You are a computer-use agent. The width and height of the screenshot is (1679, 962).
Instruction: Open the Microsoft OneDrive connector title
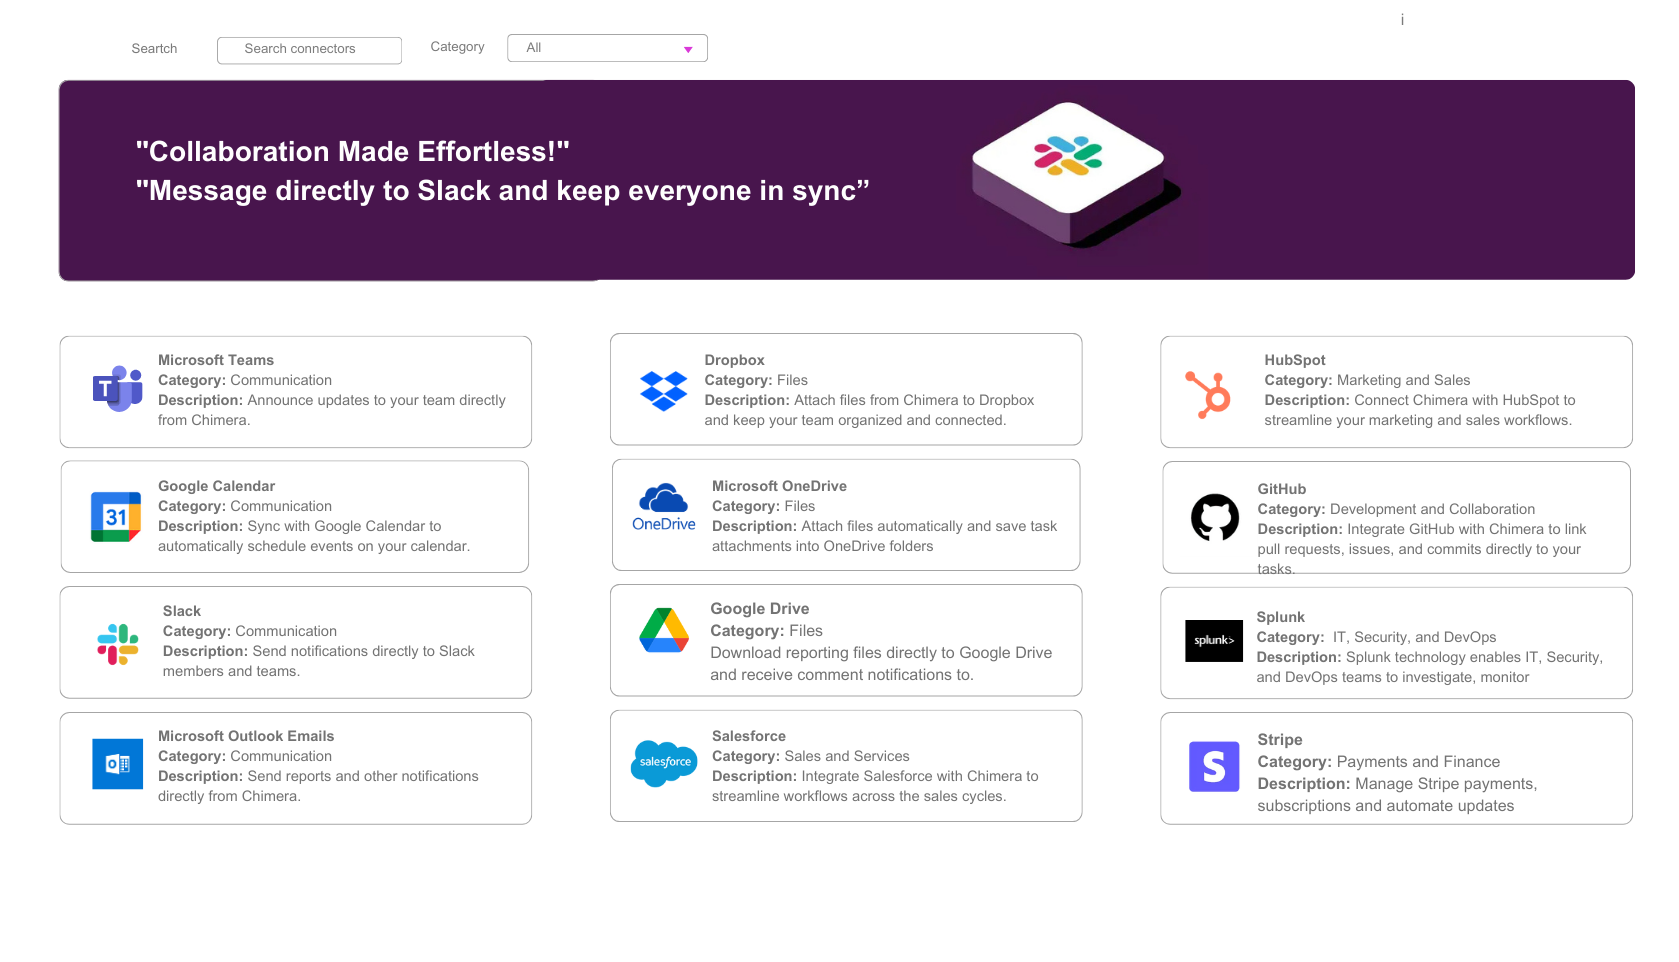click(779, 486)
